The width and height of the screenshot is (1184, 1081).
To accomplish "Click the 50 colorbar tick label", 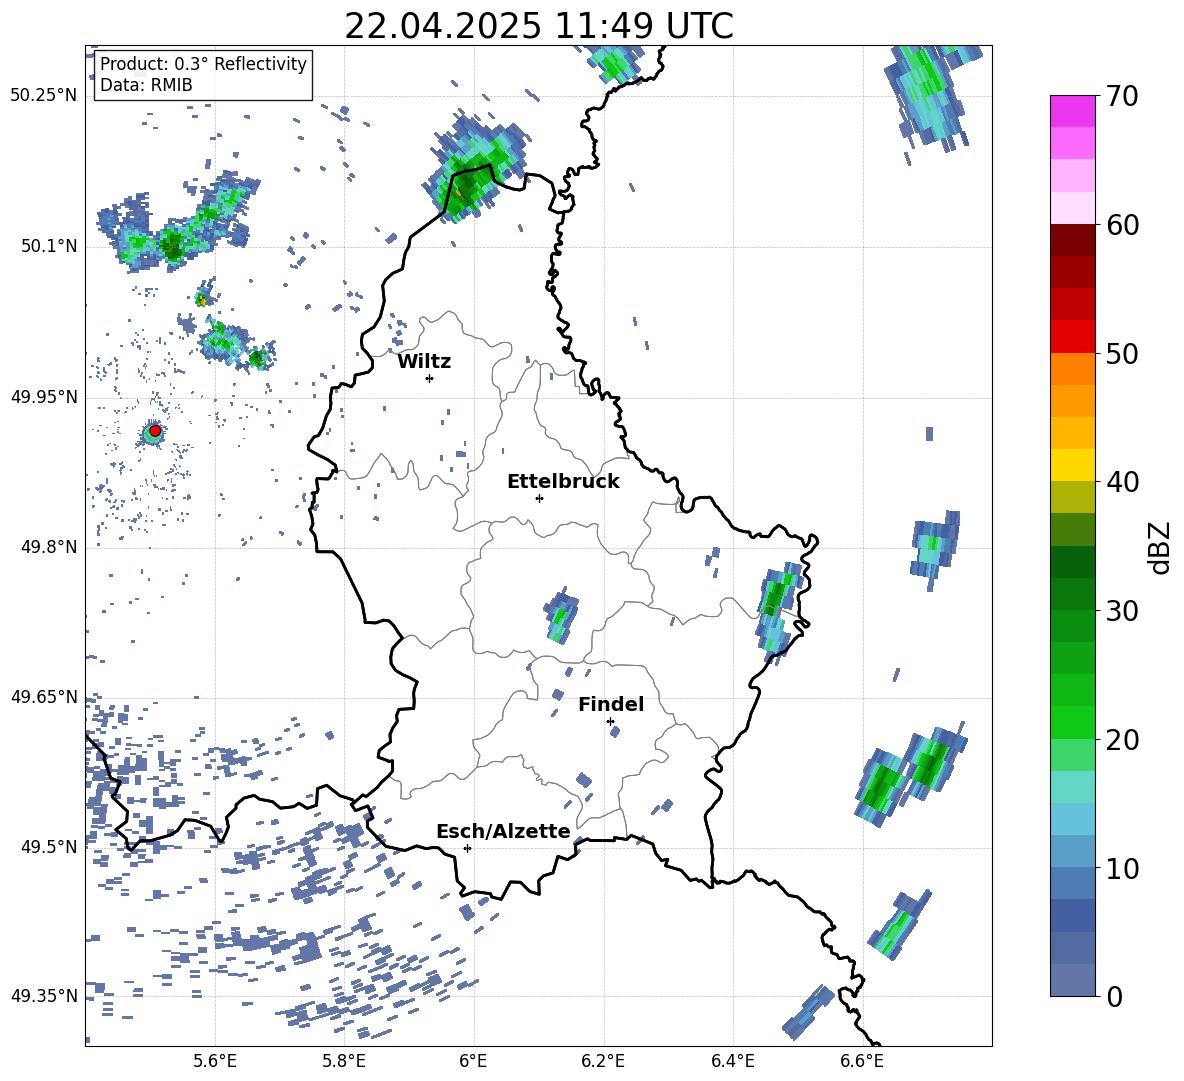I will (x=1121, y=354).
